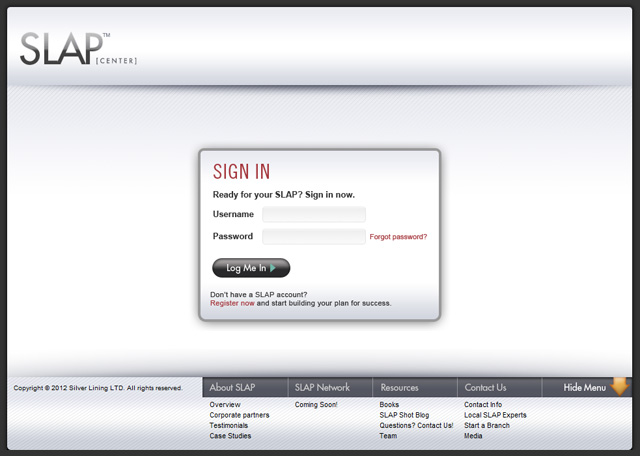Focus the Username input field
Viewport: 640px width, 456px height.
click(314, 214)
